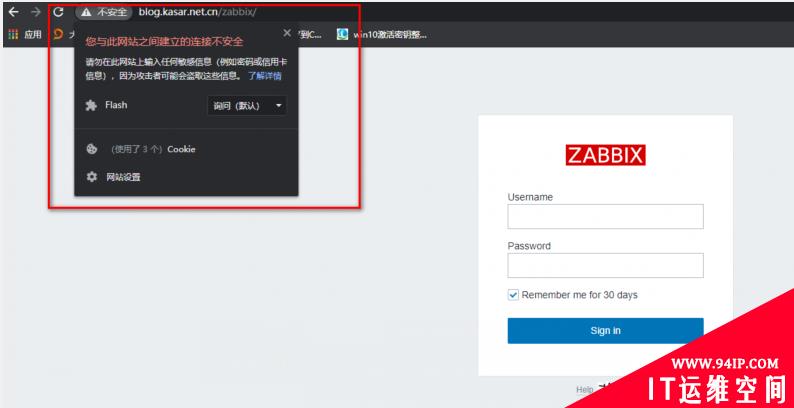Click the blog.kasar.net.cn/zabbix/ address bar URL
Viewport: 794px width, 408px height.
pyautogui.click(x=197, y=12)
